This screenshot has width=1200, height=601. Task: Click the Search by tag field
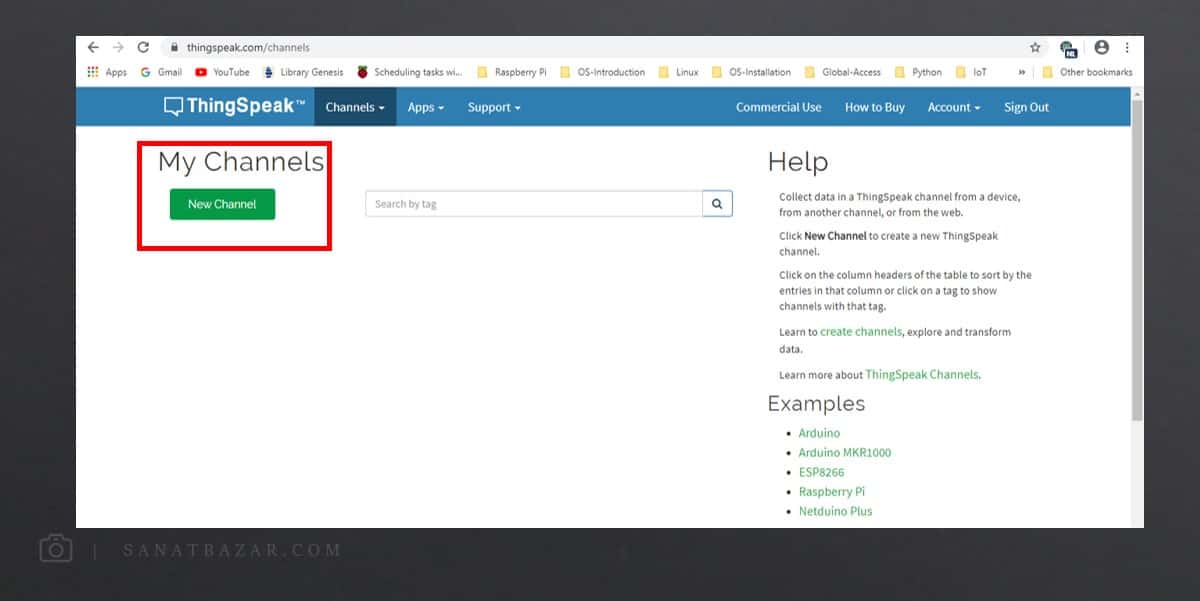point(534,204)
